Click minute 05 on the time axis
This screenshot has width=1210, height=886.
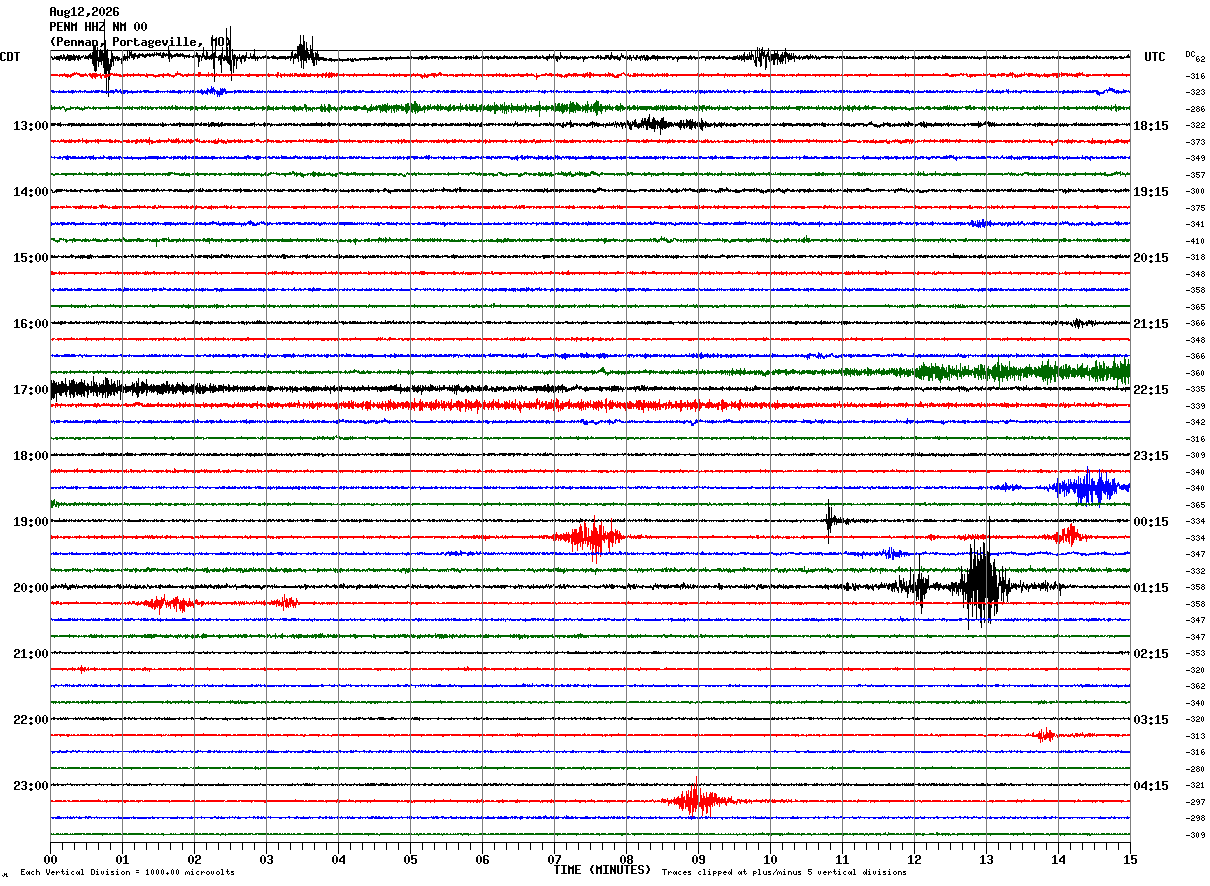pos(410,859)
